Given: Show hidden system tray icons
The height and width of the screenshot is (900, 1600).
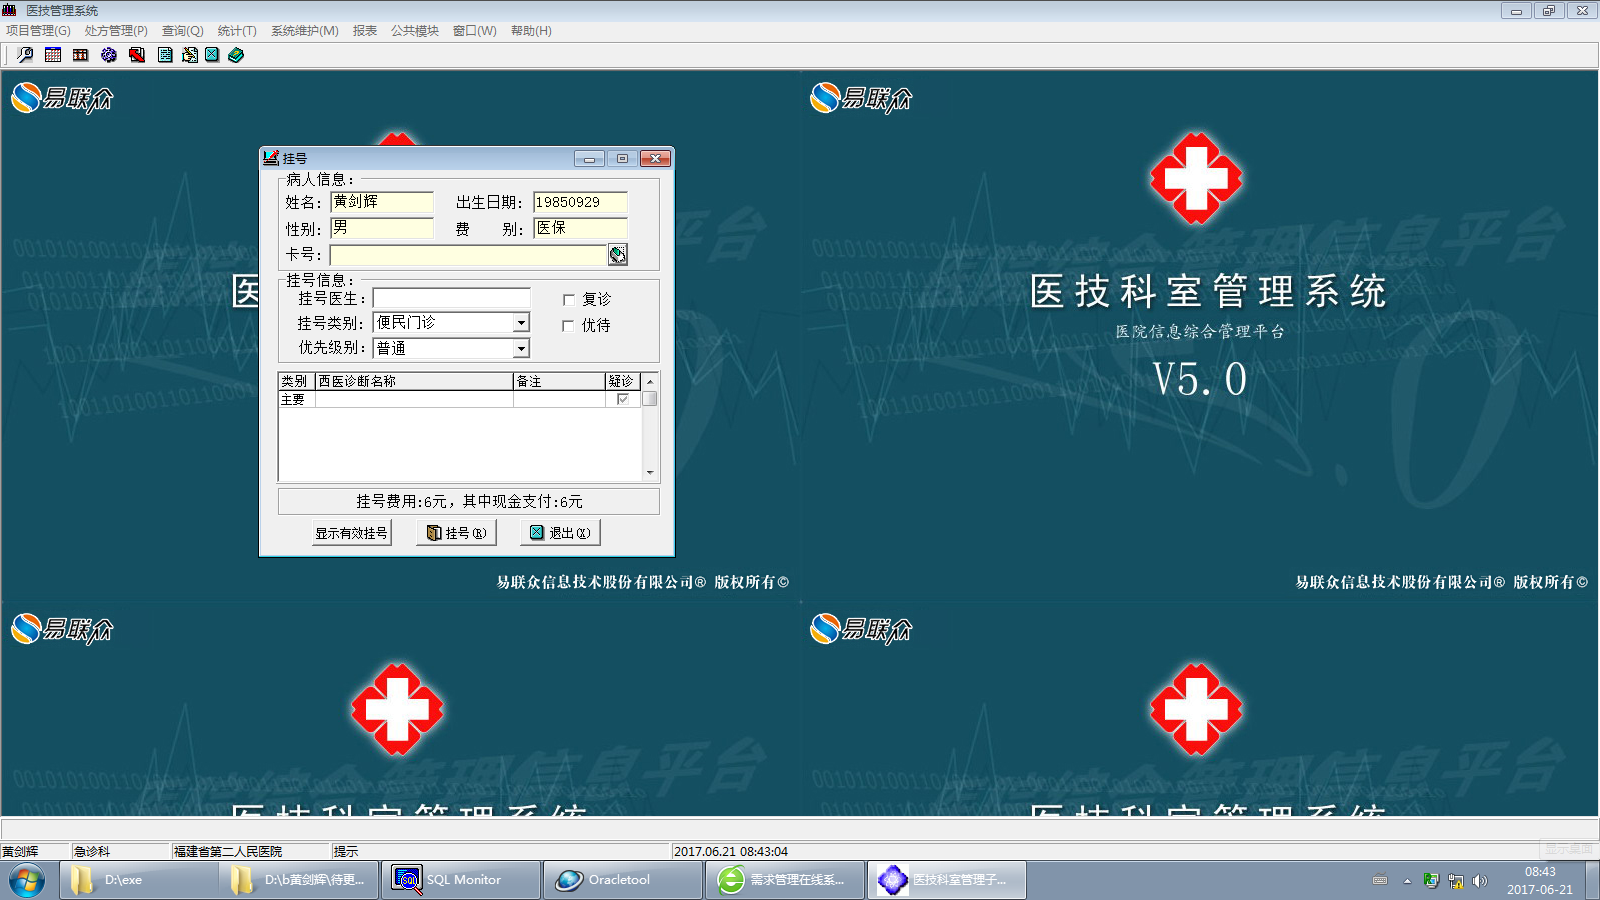Looking at the screenshot, I should pos(1407,881).
